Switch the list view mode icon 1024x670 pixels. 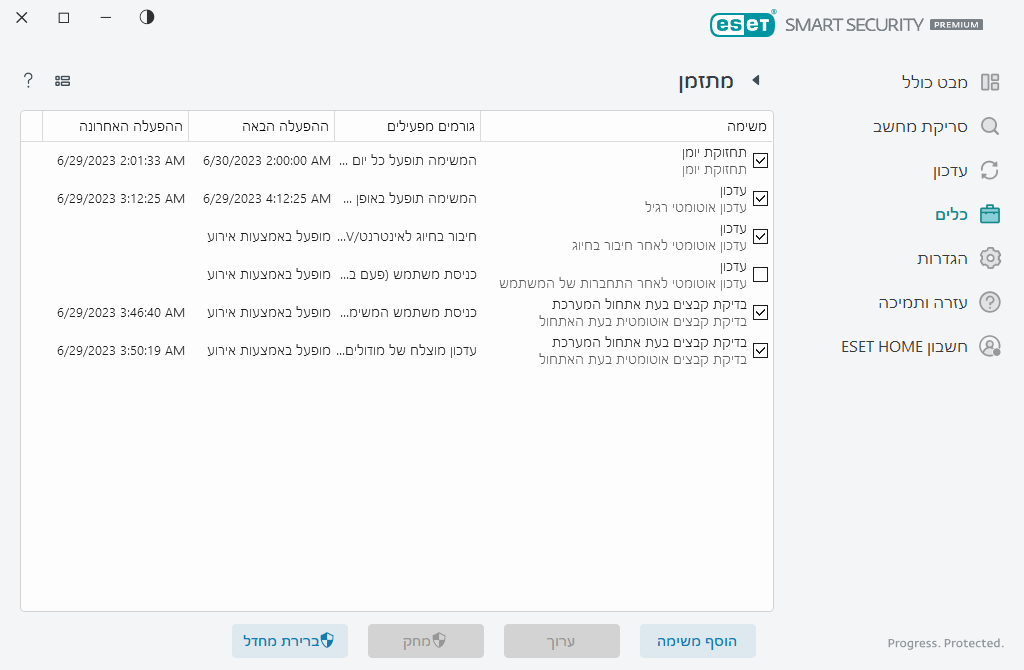[x=62, y=80]
